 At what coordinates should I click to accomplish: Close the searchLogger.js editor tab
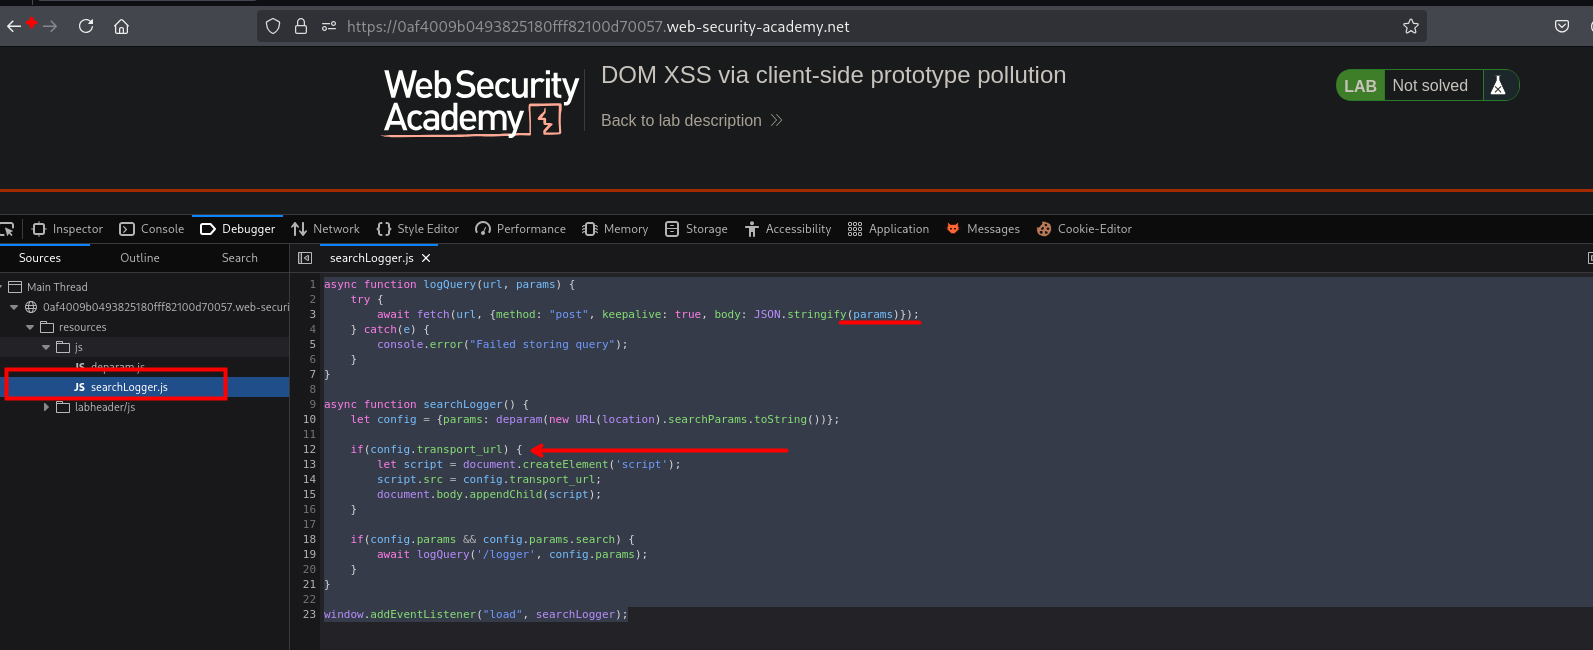click(x=426, y=258)
